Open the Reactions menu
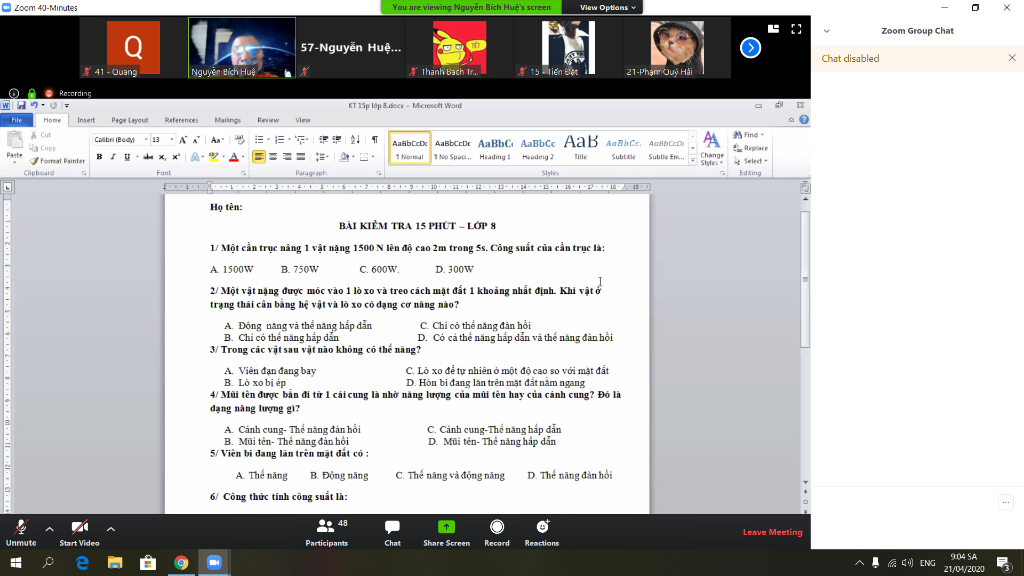1024x576 pixels. point(541,533)
